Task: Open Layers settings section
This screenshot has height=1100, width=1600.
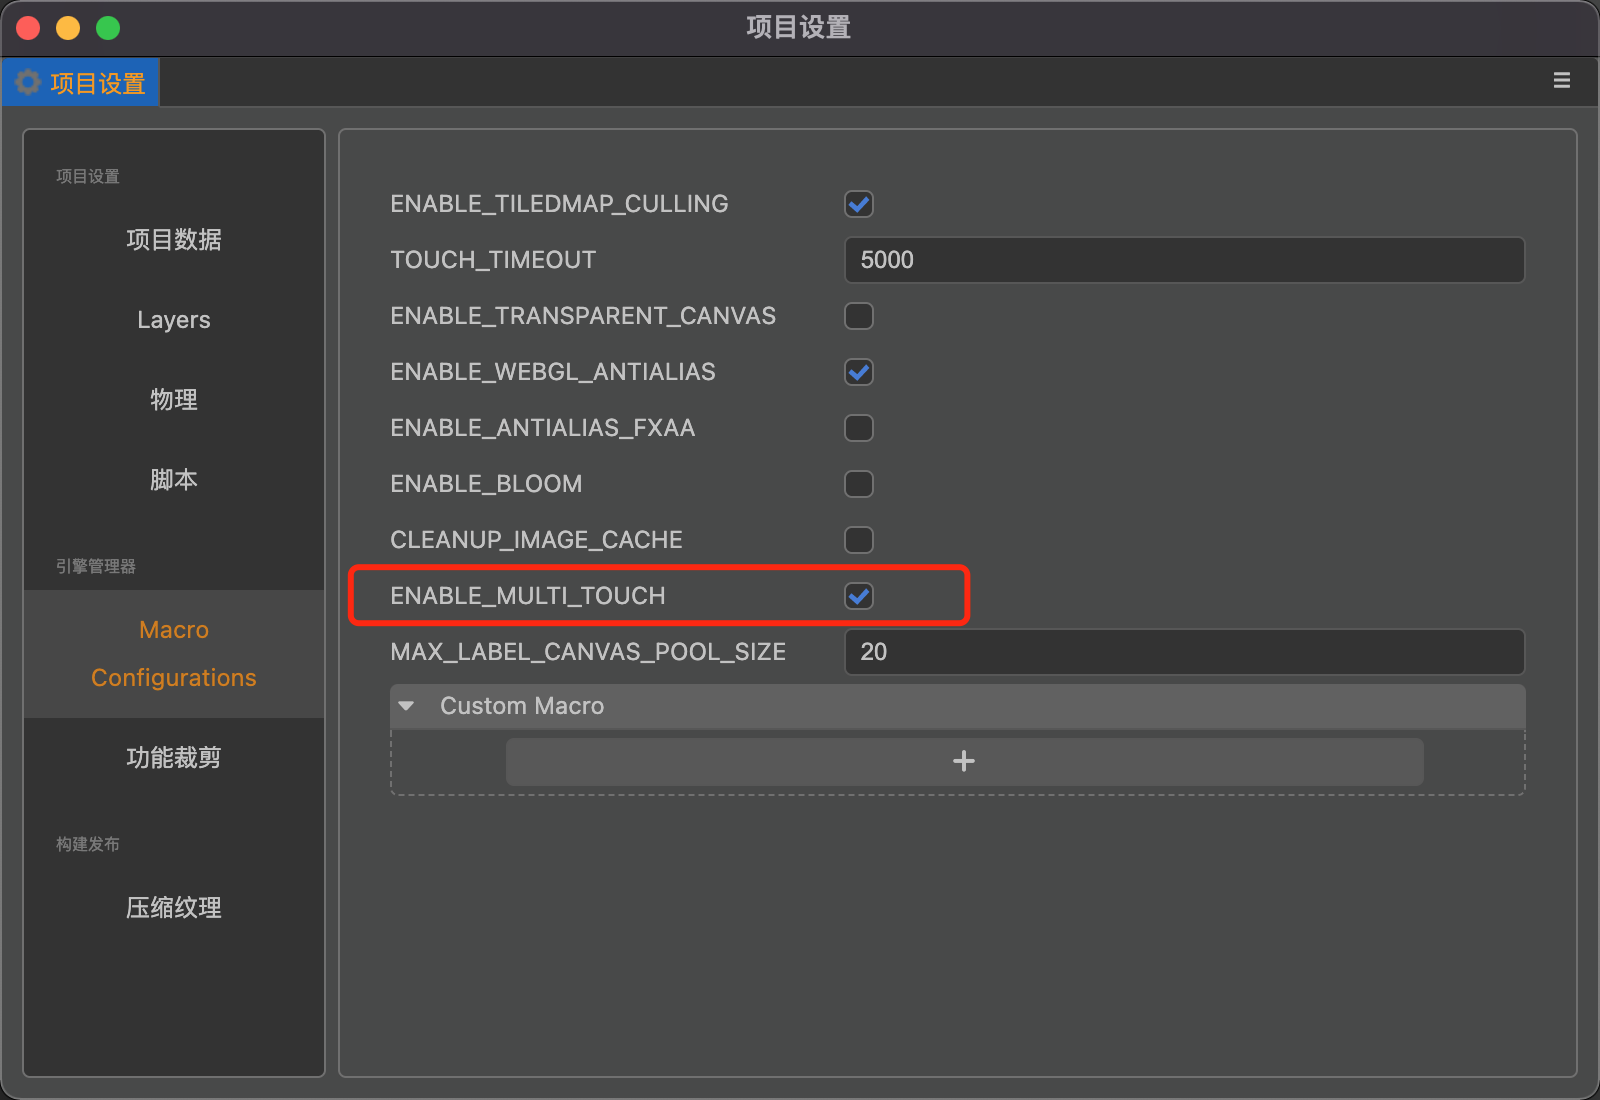Action: pos(174,320)
